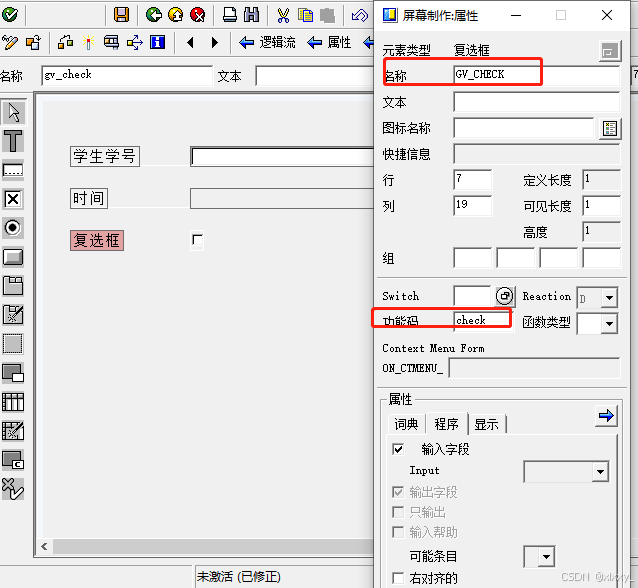This screenshot has width=638, height=588.
Task: Switch to the 程序 tab
Action: pyautogui.click(x=446, y=424)
